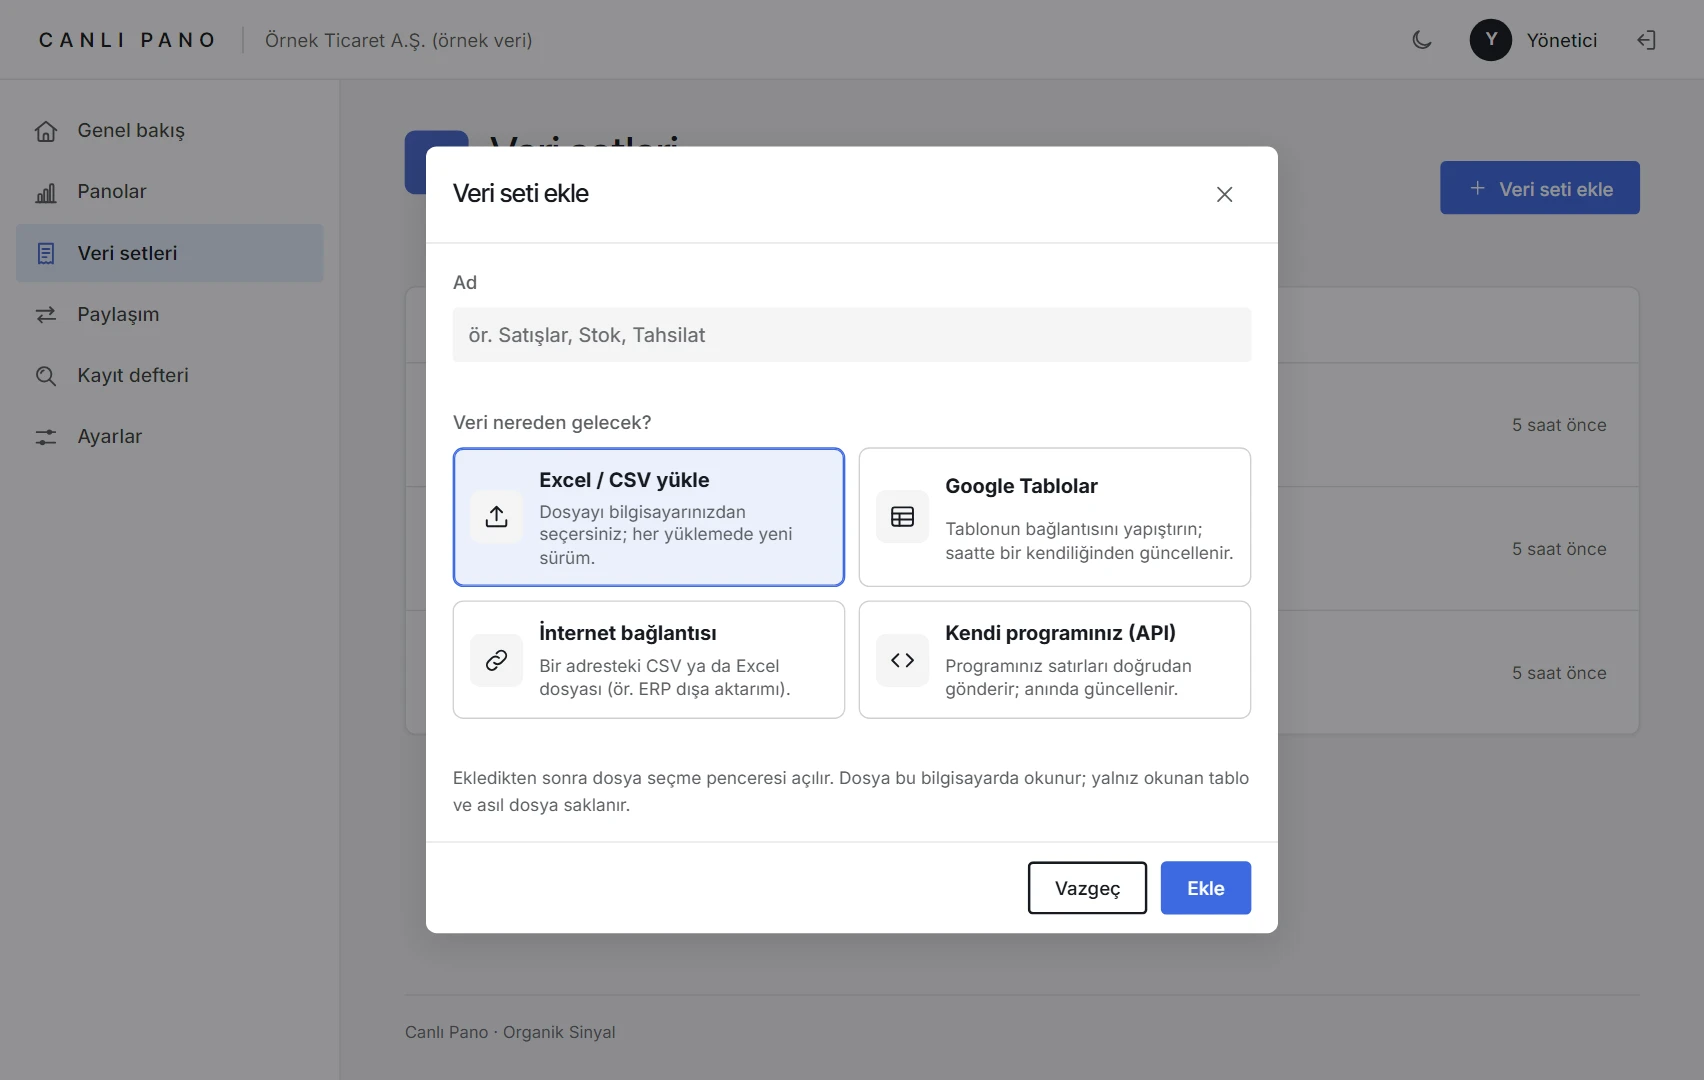Click the Yönetici user name
Viewport: 1704px width, 1080px height.
(1562, 40)
